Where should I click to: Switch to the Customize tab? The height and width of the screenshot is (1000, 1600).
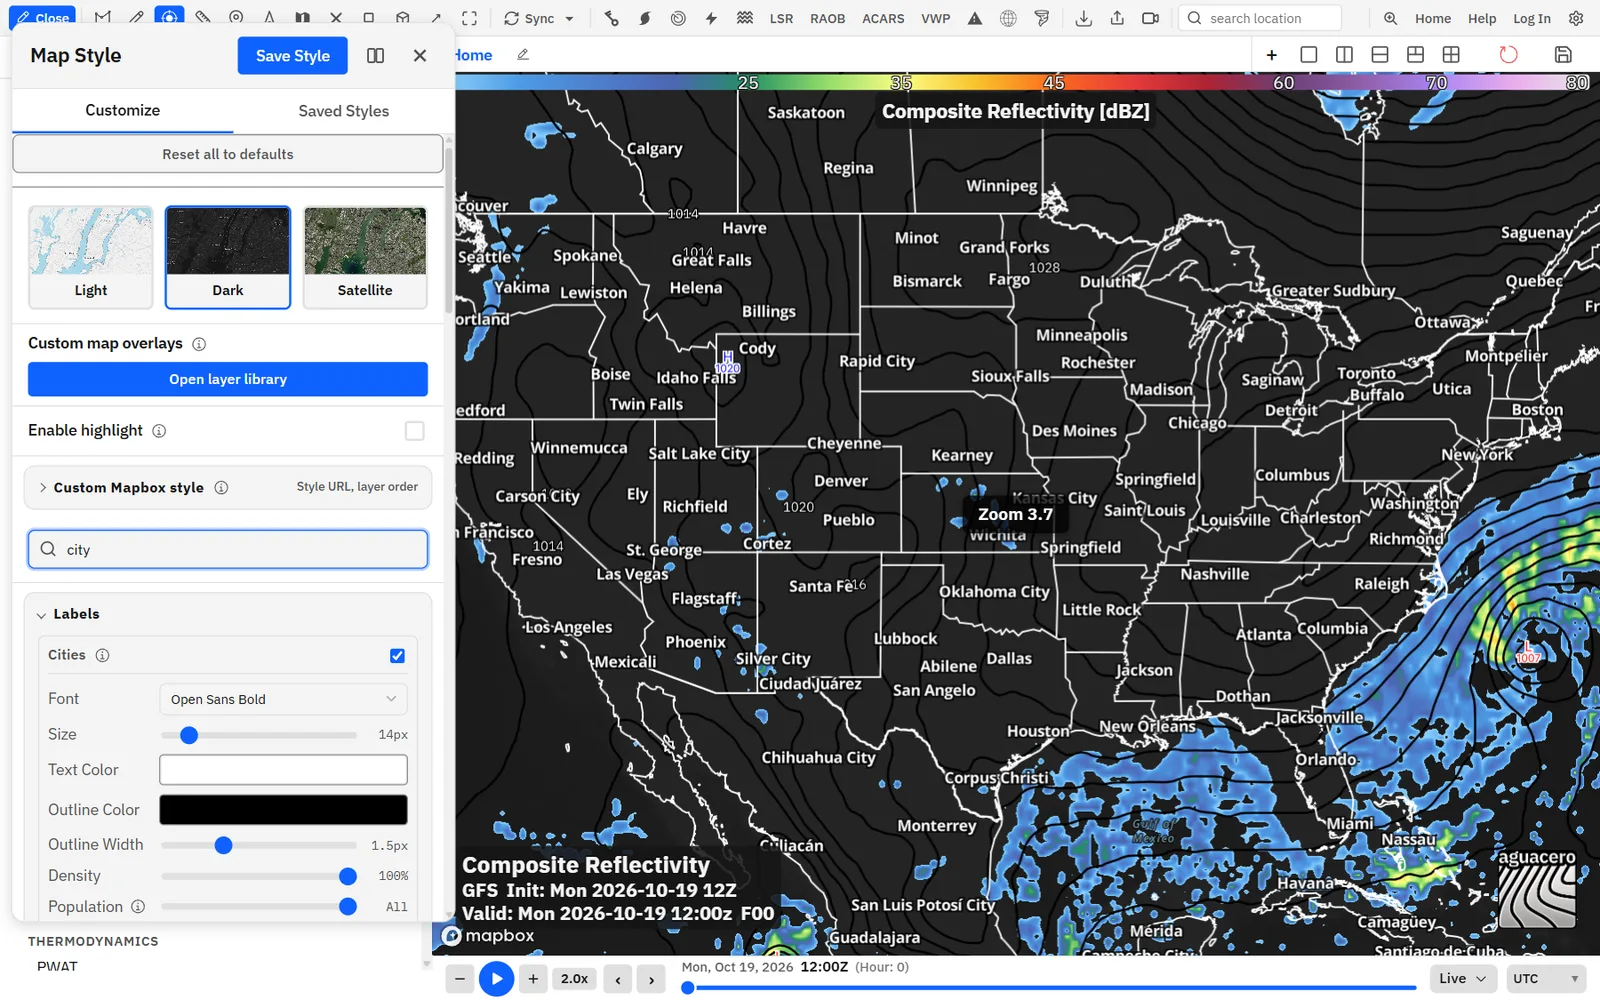coord(122,110)
